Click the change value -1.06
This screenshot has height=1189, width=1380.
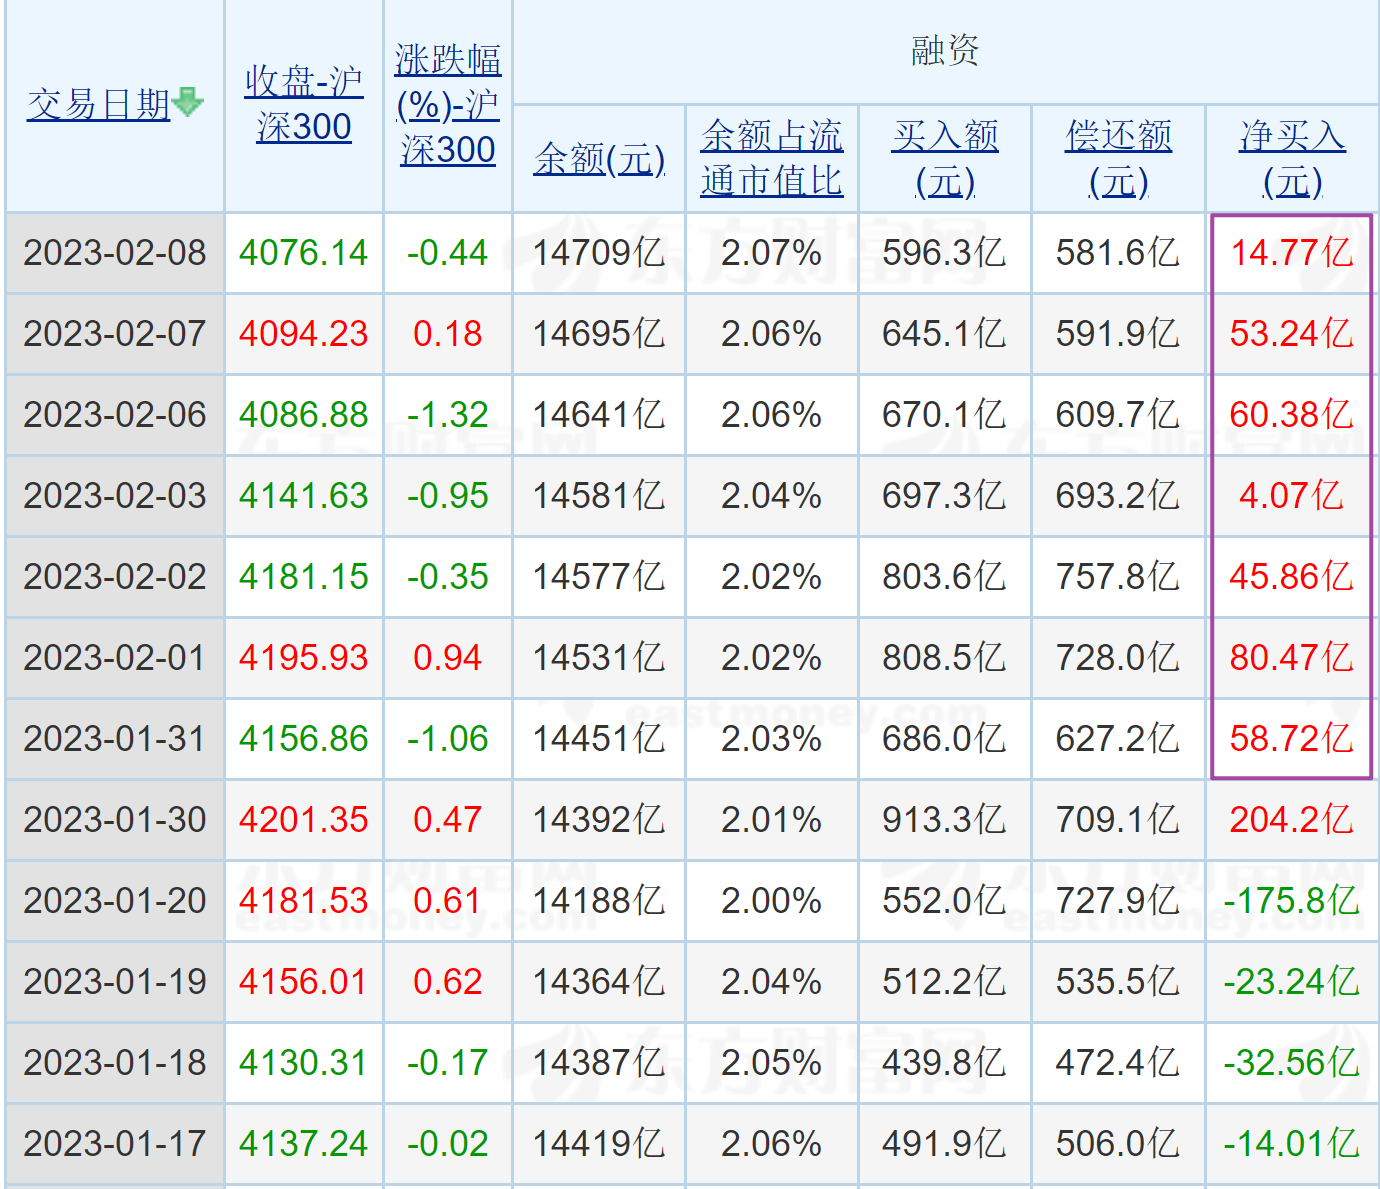(x=448, y=739)
